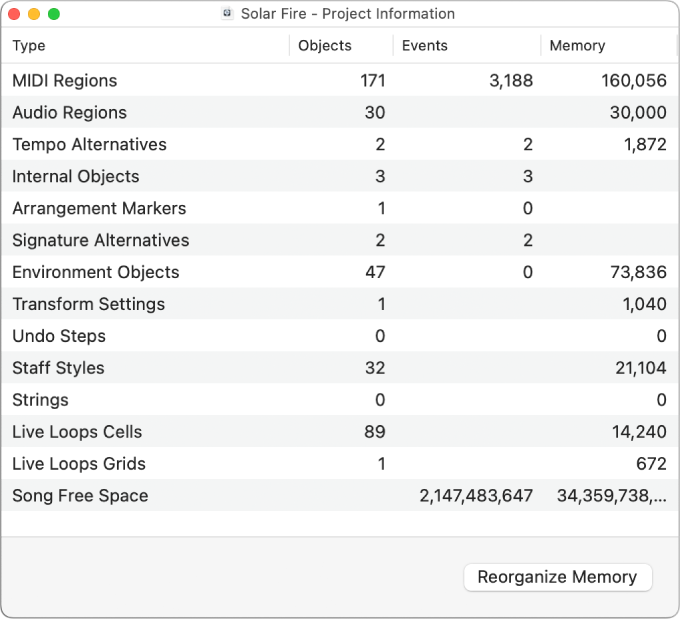
Task: Sort by the Objects column header
Action: (324, 46)
